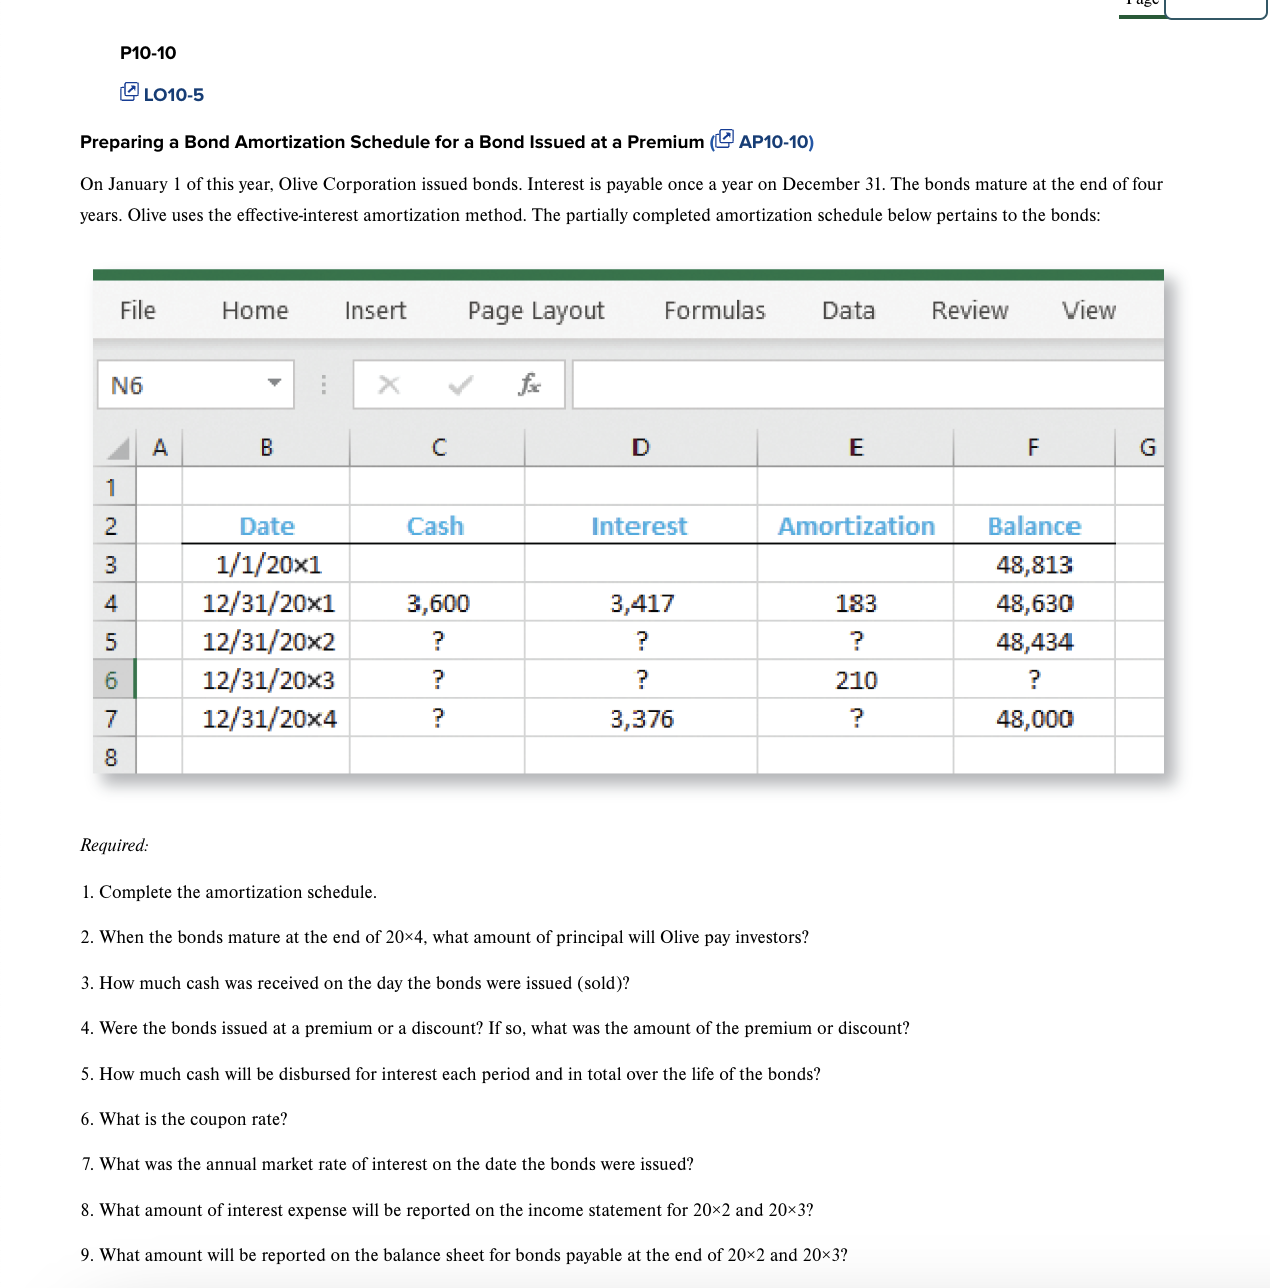
Task: Click the cell with date 12/31/20x1
Action: pyautogui.click(x=266, y=603)
